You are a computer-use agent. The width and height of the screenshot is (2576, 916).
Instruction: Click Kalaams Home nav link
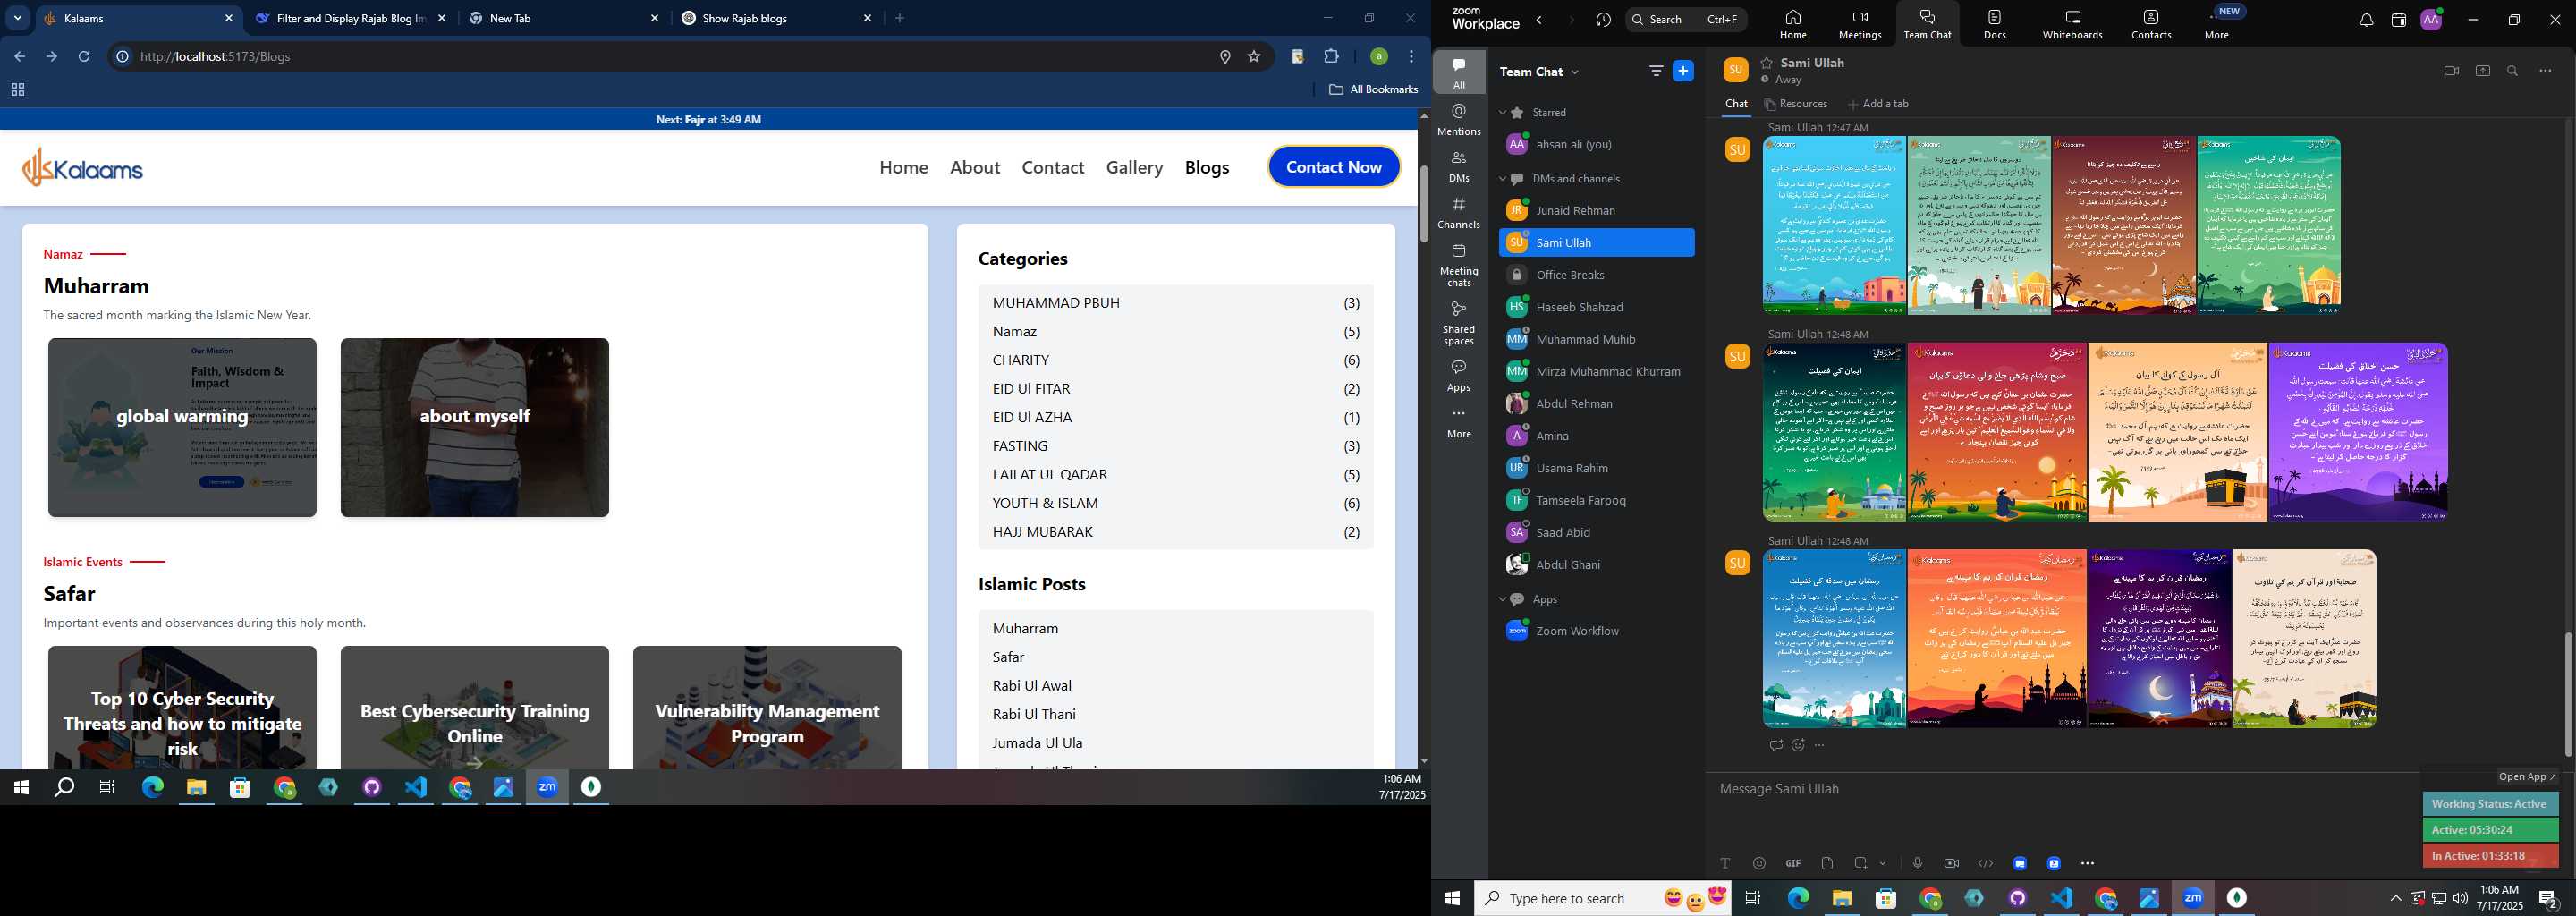[903, 167]
